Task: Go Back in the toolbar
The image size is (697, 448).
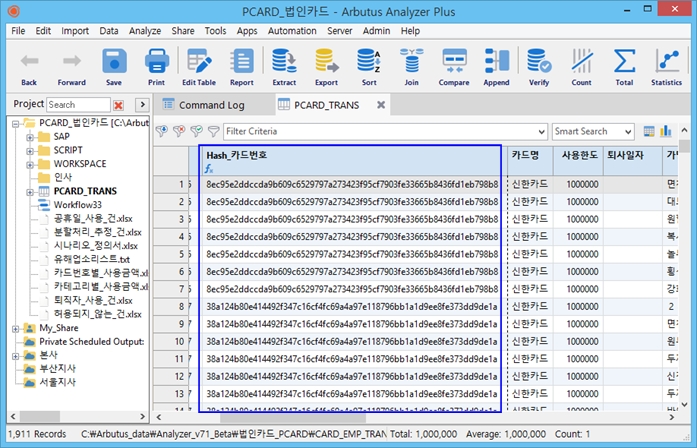Action: [x=29, y=67]
